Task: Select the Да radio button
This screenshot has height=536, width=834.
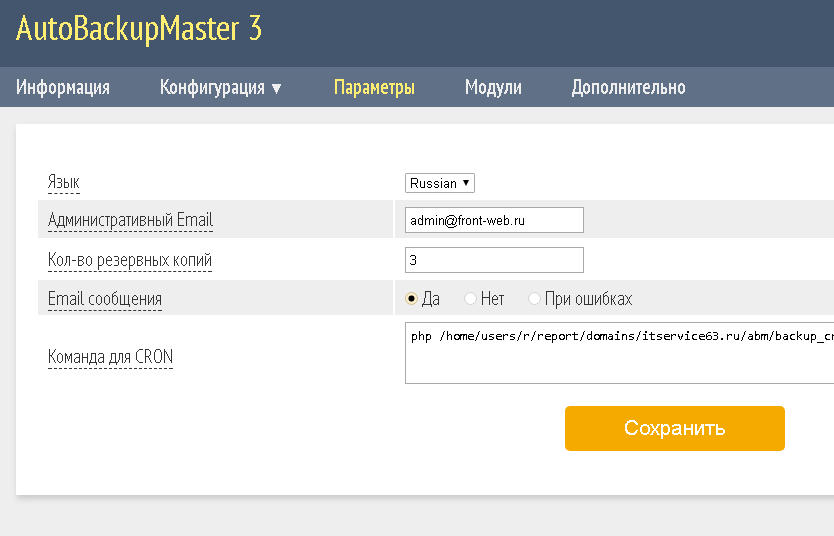Action: click(x=411, y=299)
